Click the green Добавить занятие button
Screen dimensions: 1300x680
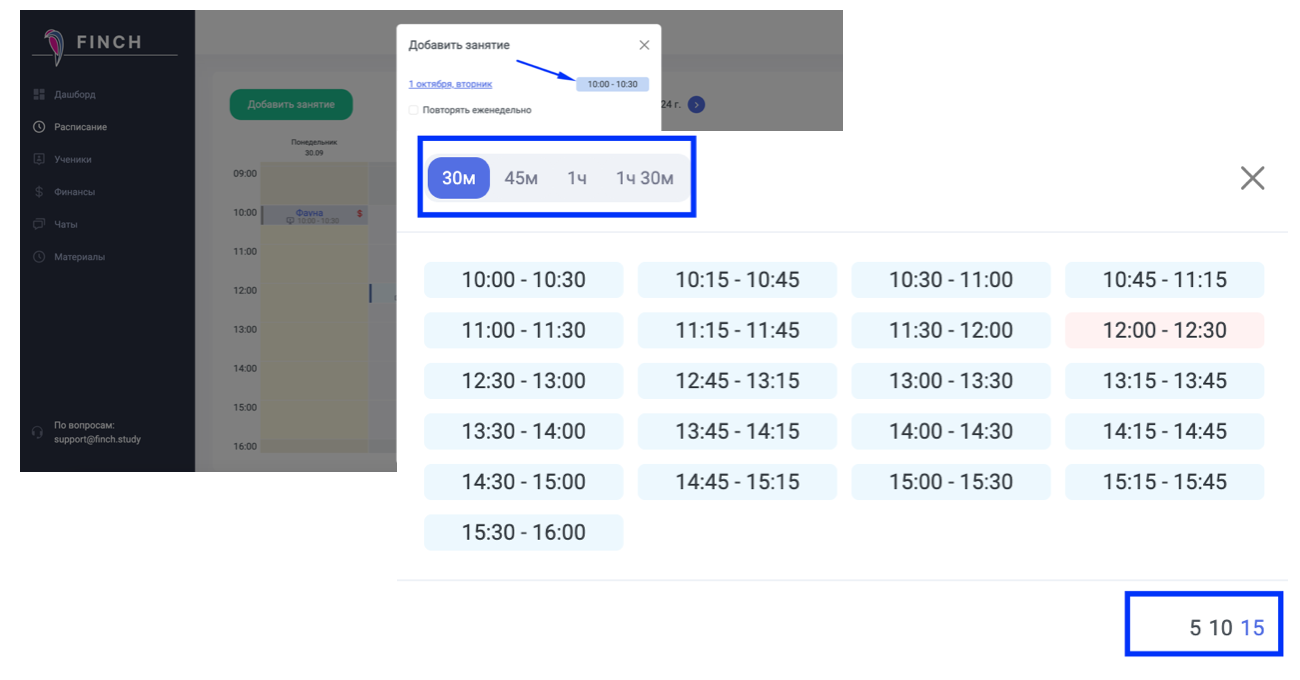coord(291,104)
